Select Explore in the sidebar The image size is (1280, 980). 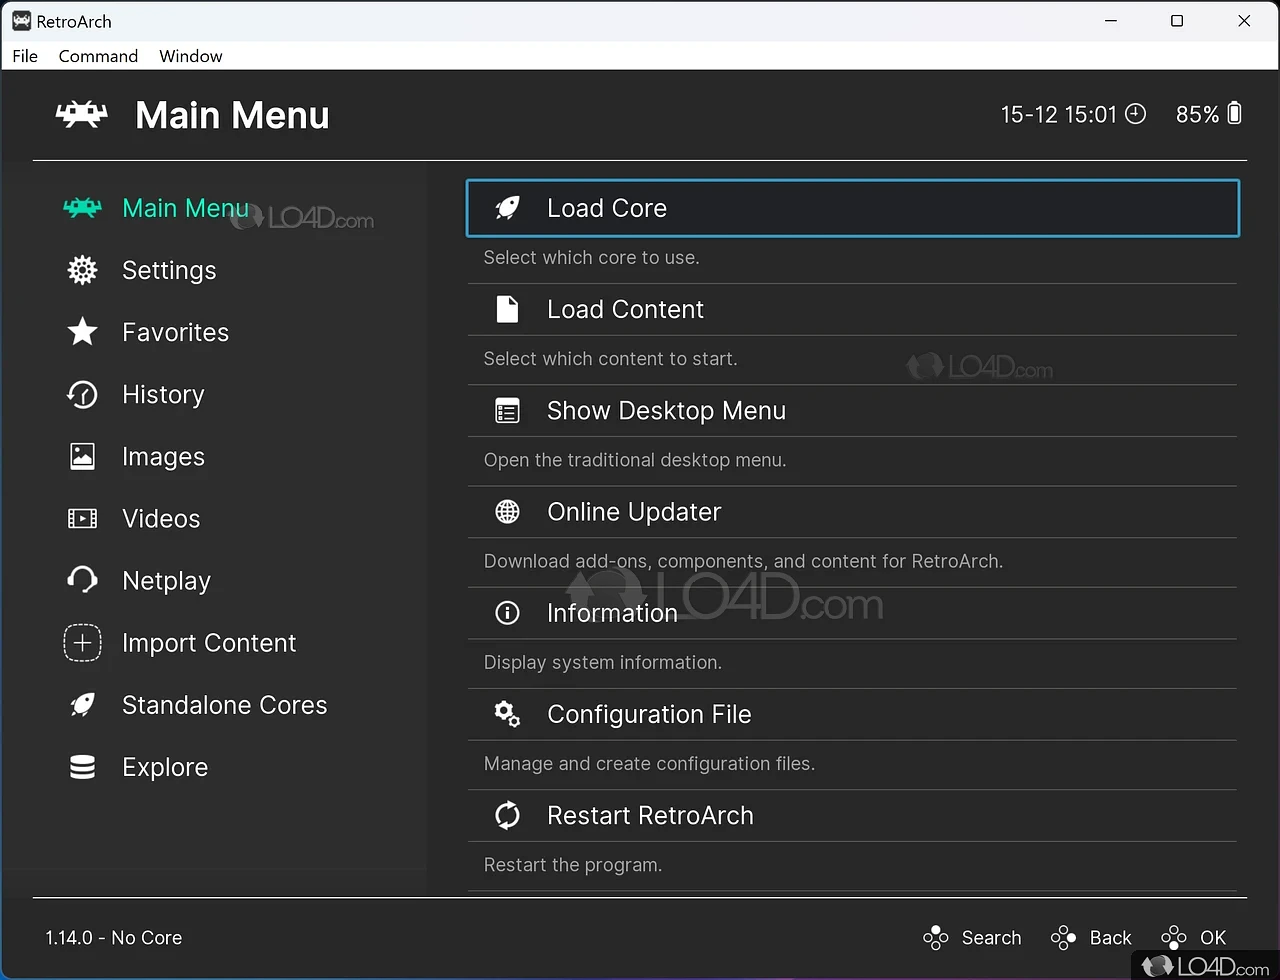point(165,767)
